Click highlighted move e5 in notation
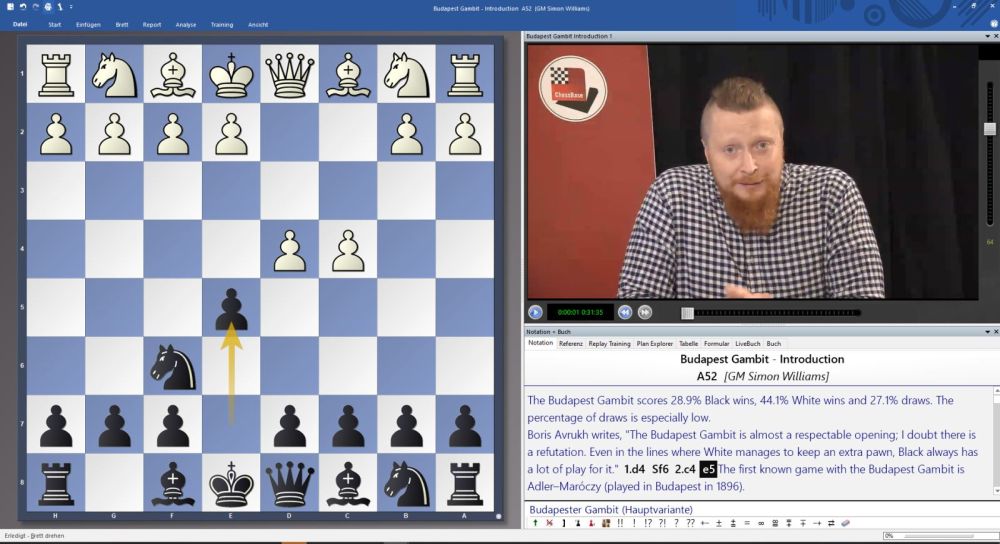This screenshot has width=1000, height=544. (708, 469)
